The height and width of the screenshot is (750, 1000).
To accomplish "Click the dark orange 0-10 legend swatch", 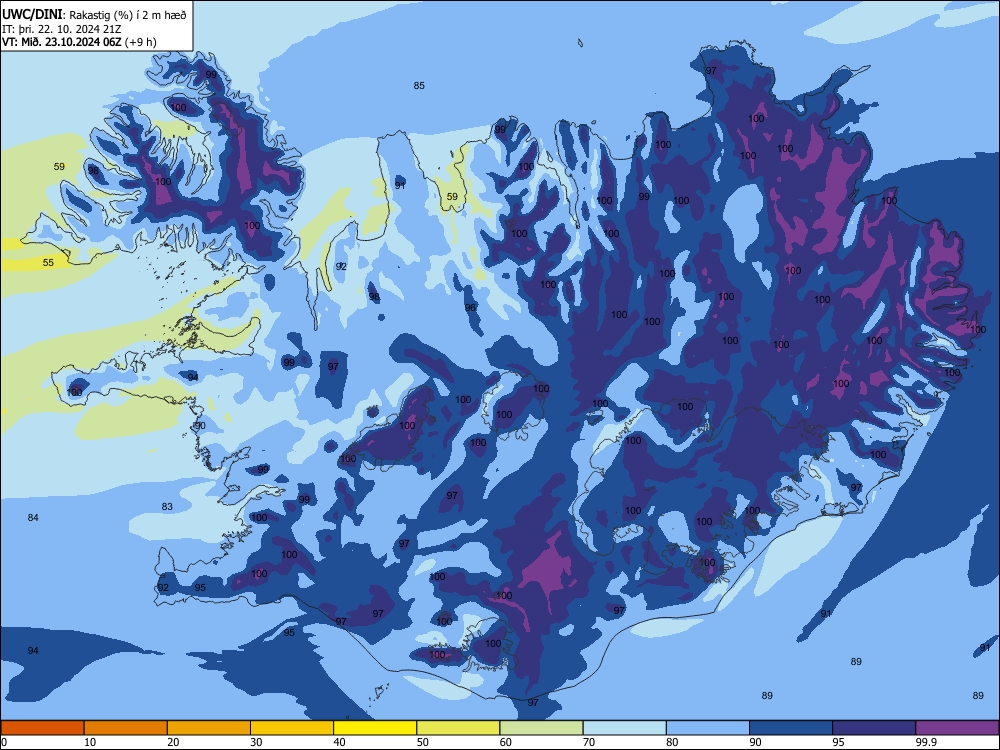I will 42,728.
